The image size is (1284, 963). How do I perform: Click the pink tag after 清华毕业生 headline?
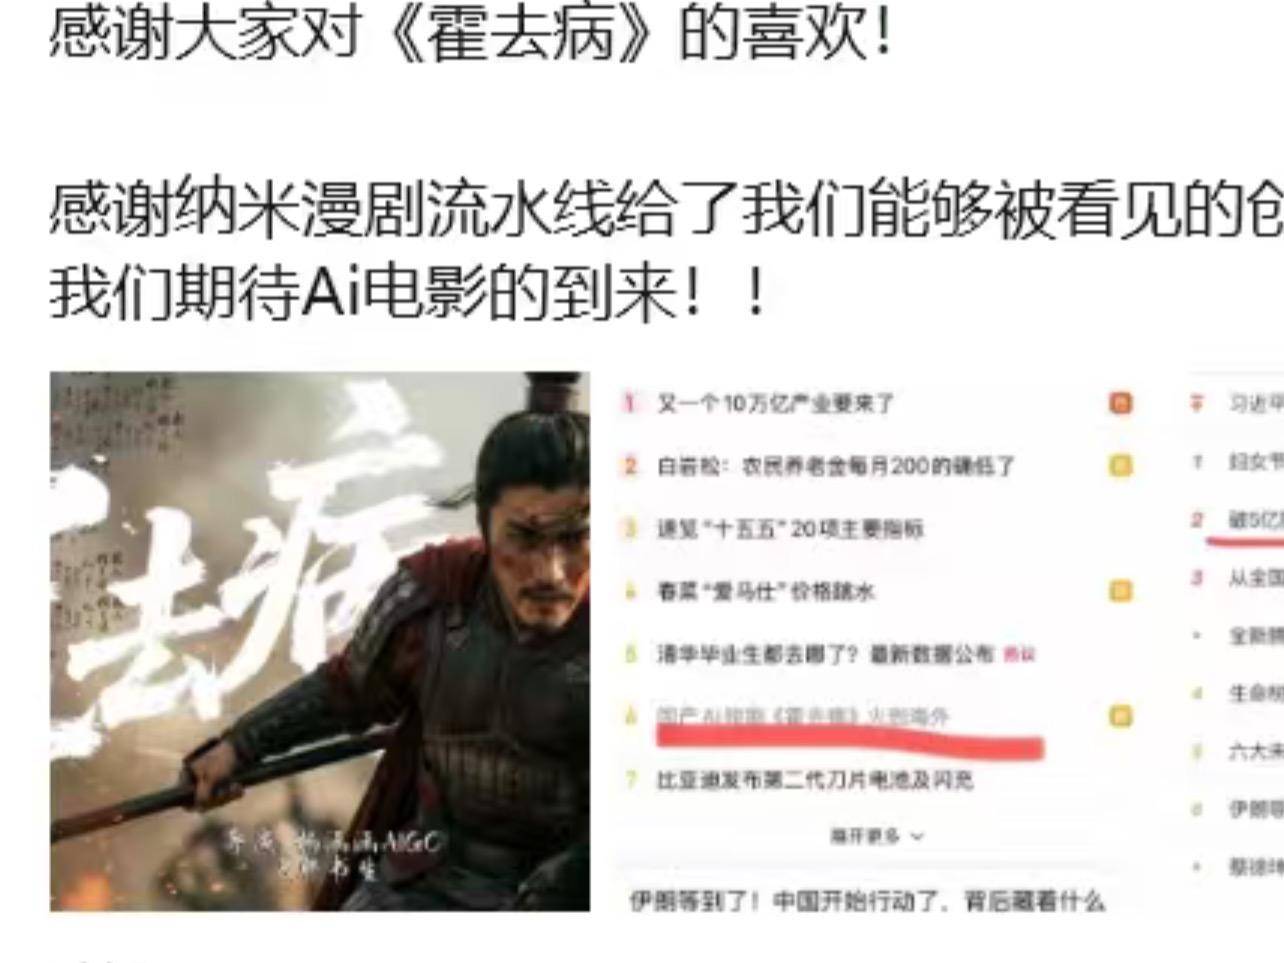point(1019,655)
